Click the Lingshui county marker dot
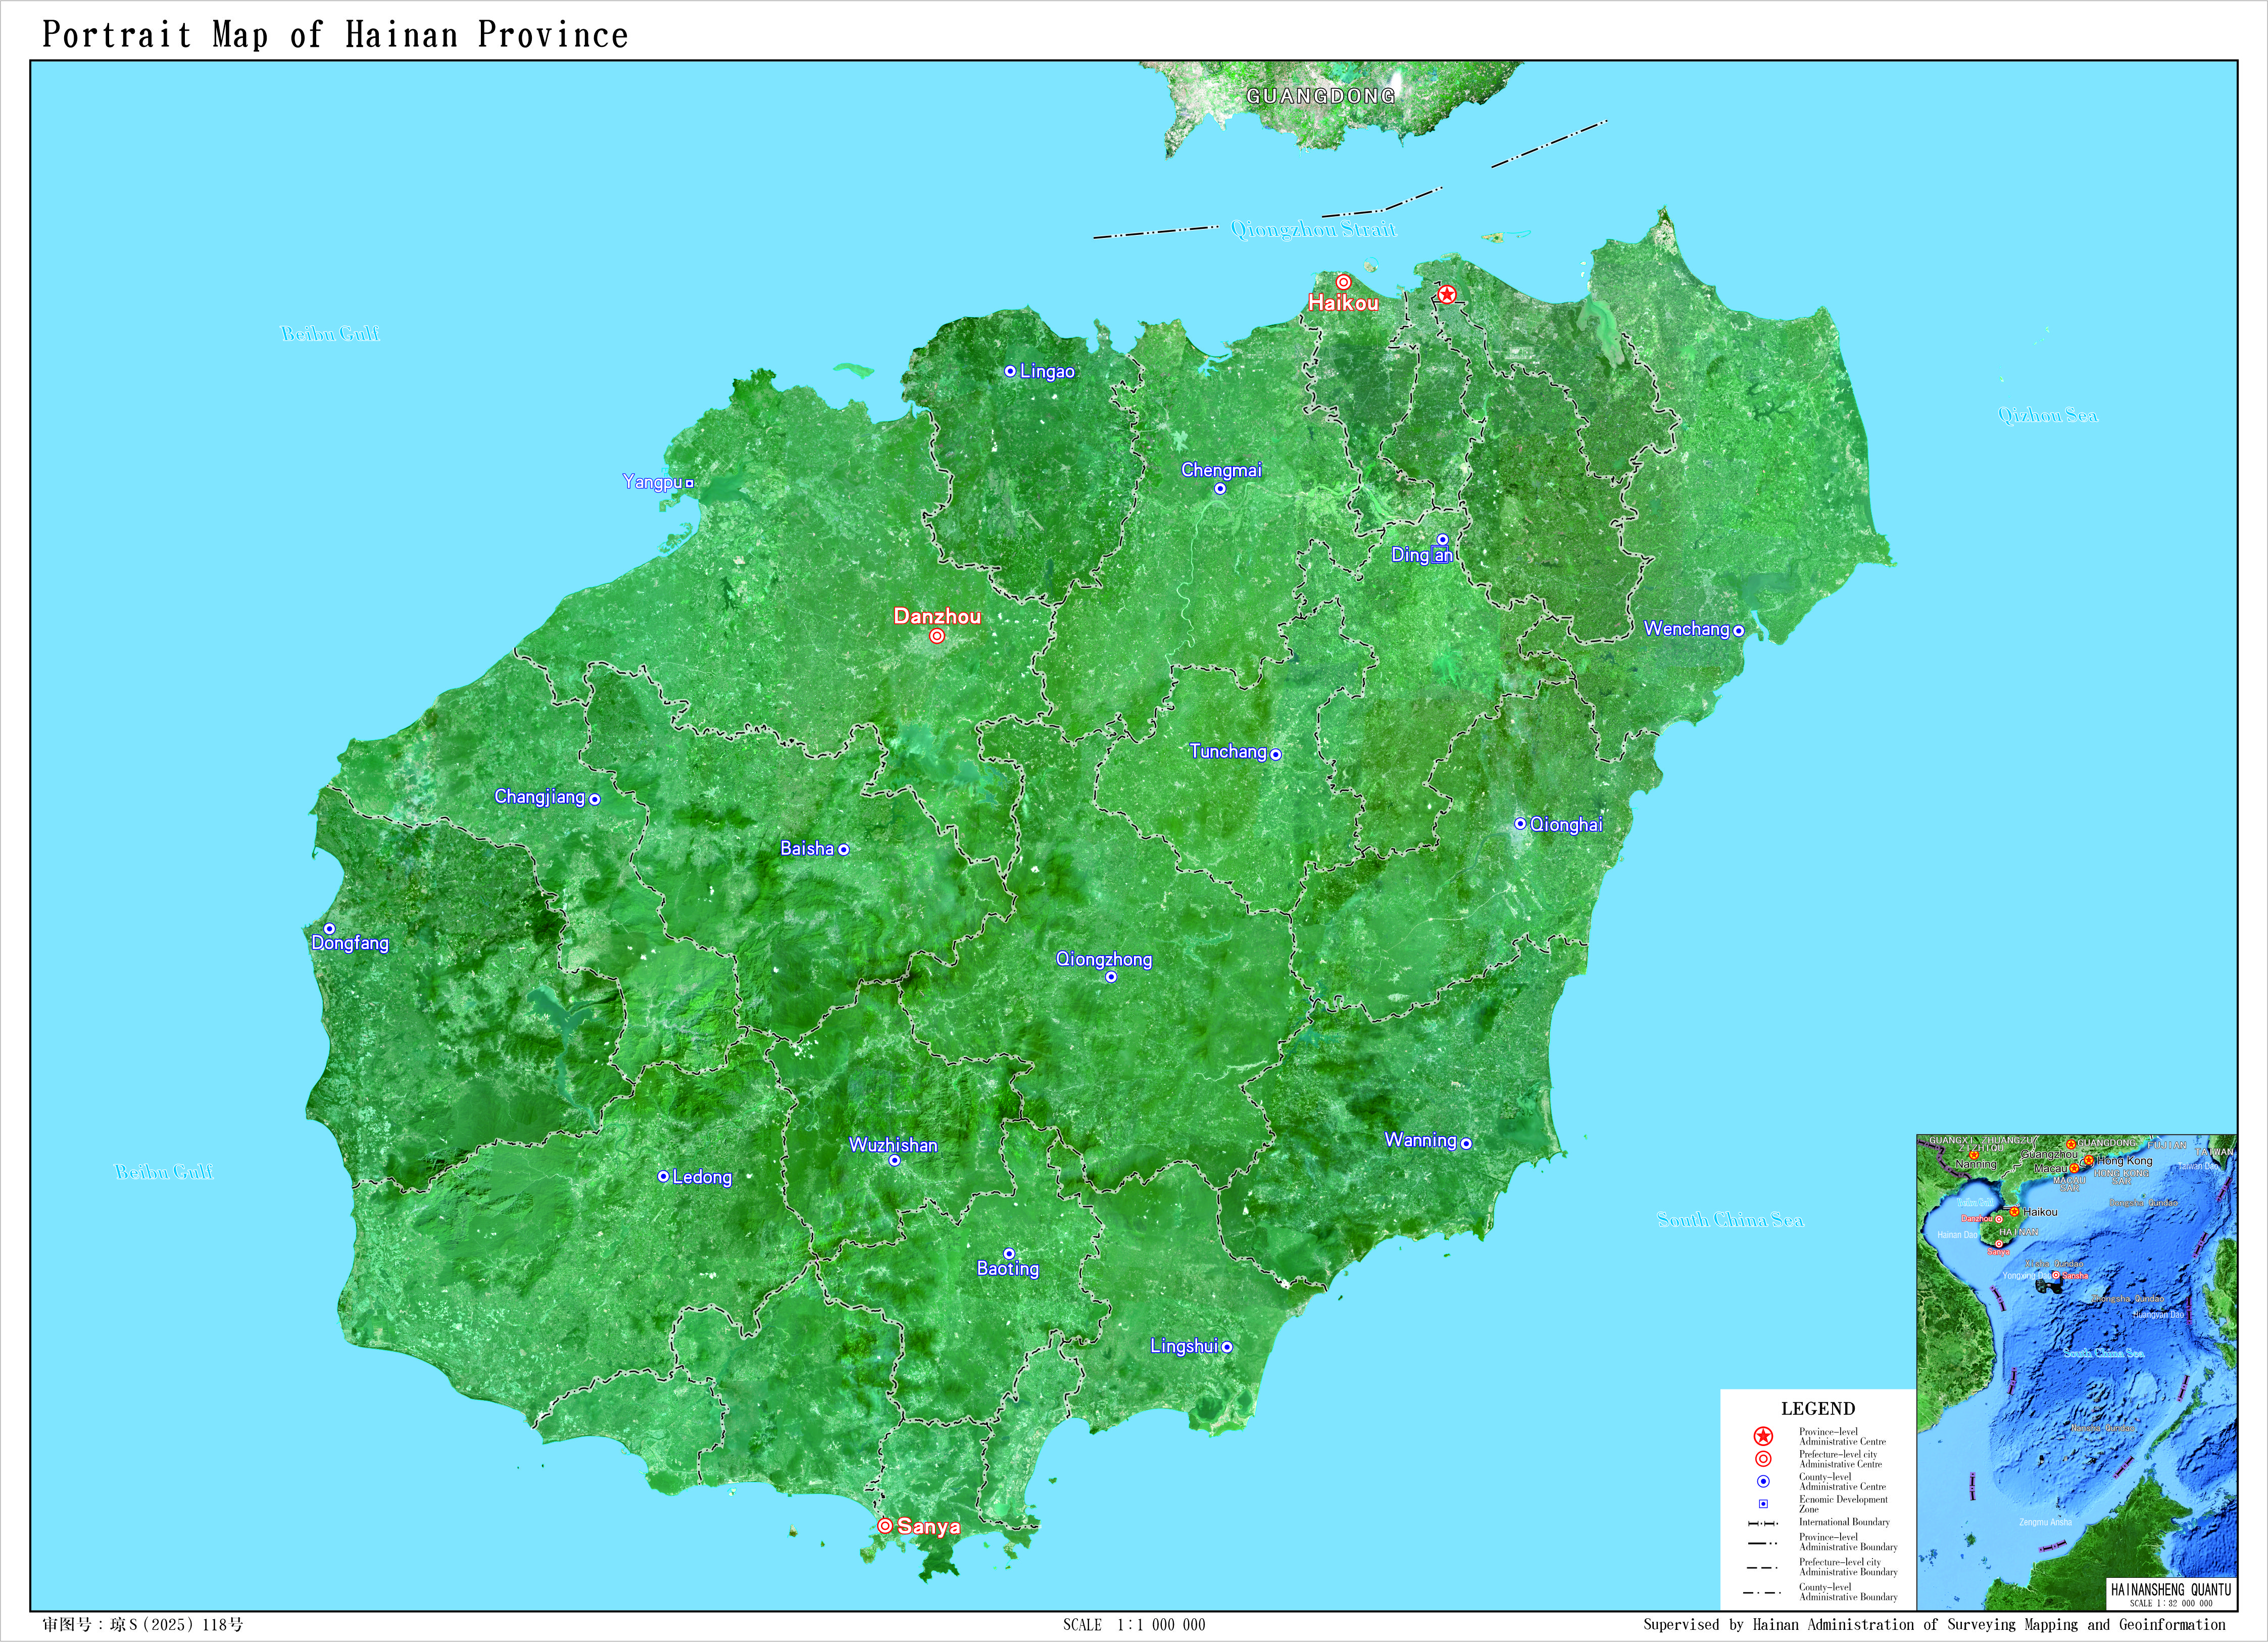The height and width of the screenshot is (1642, 2268). 1227,1347
